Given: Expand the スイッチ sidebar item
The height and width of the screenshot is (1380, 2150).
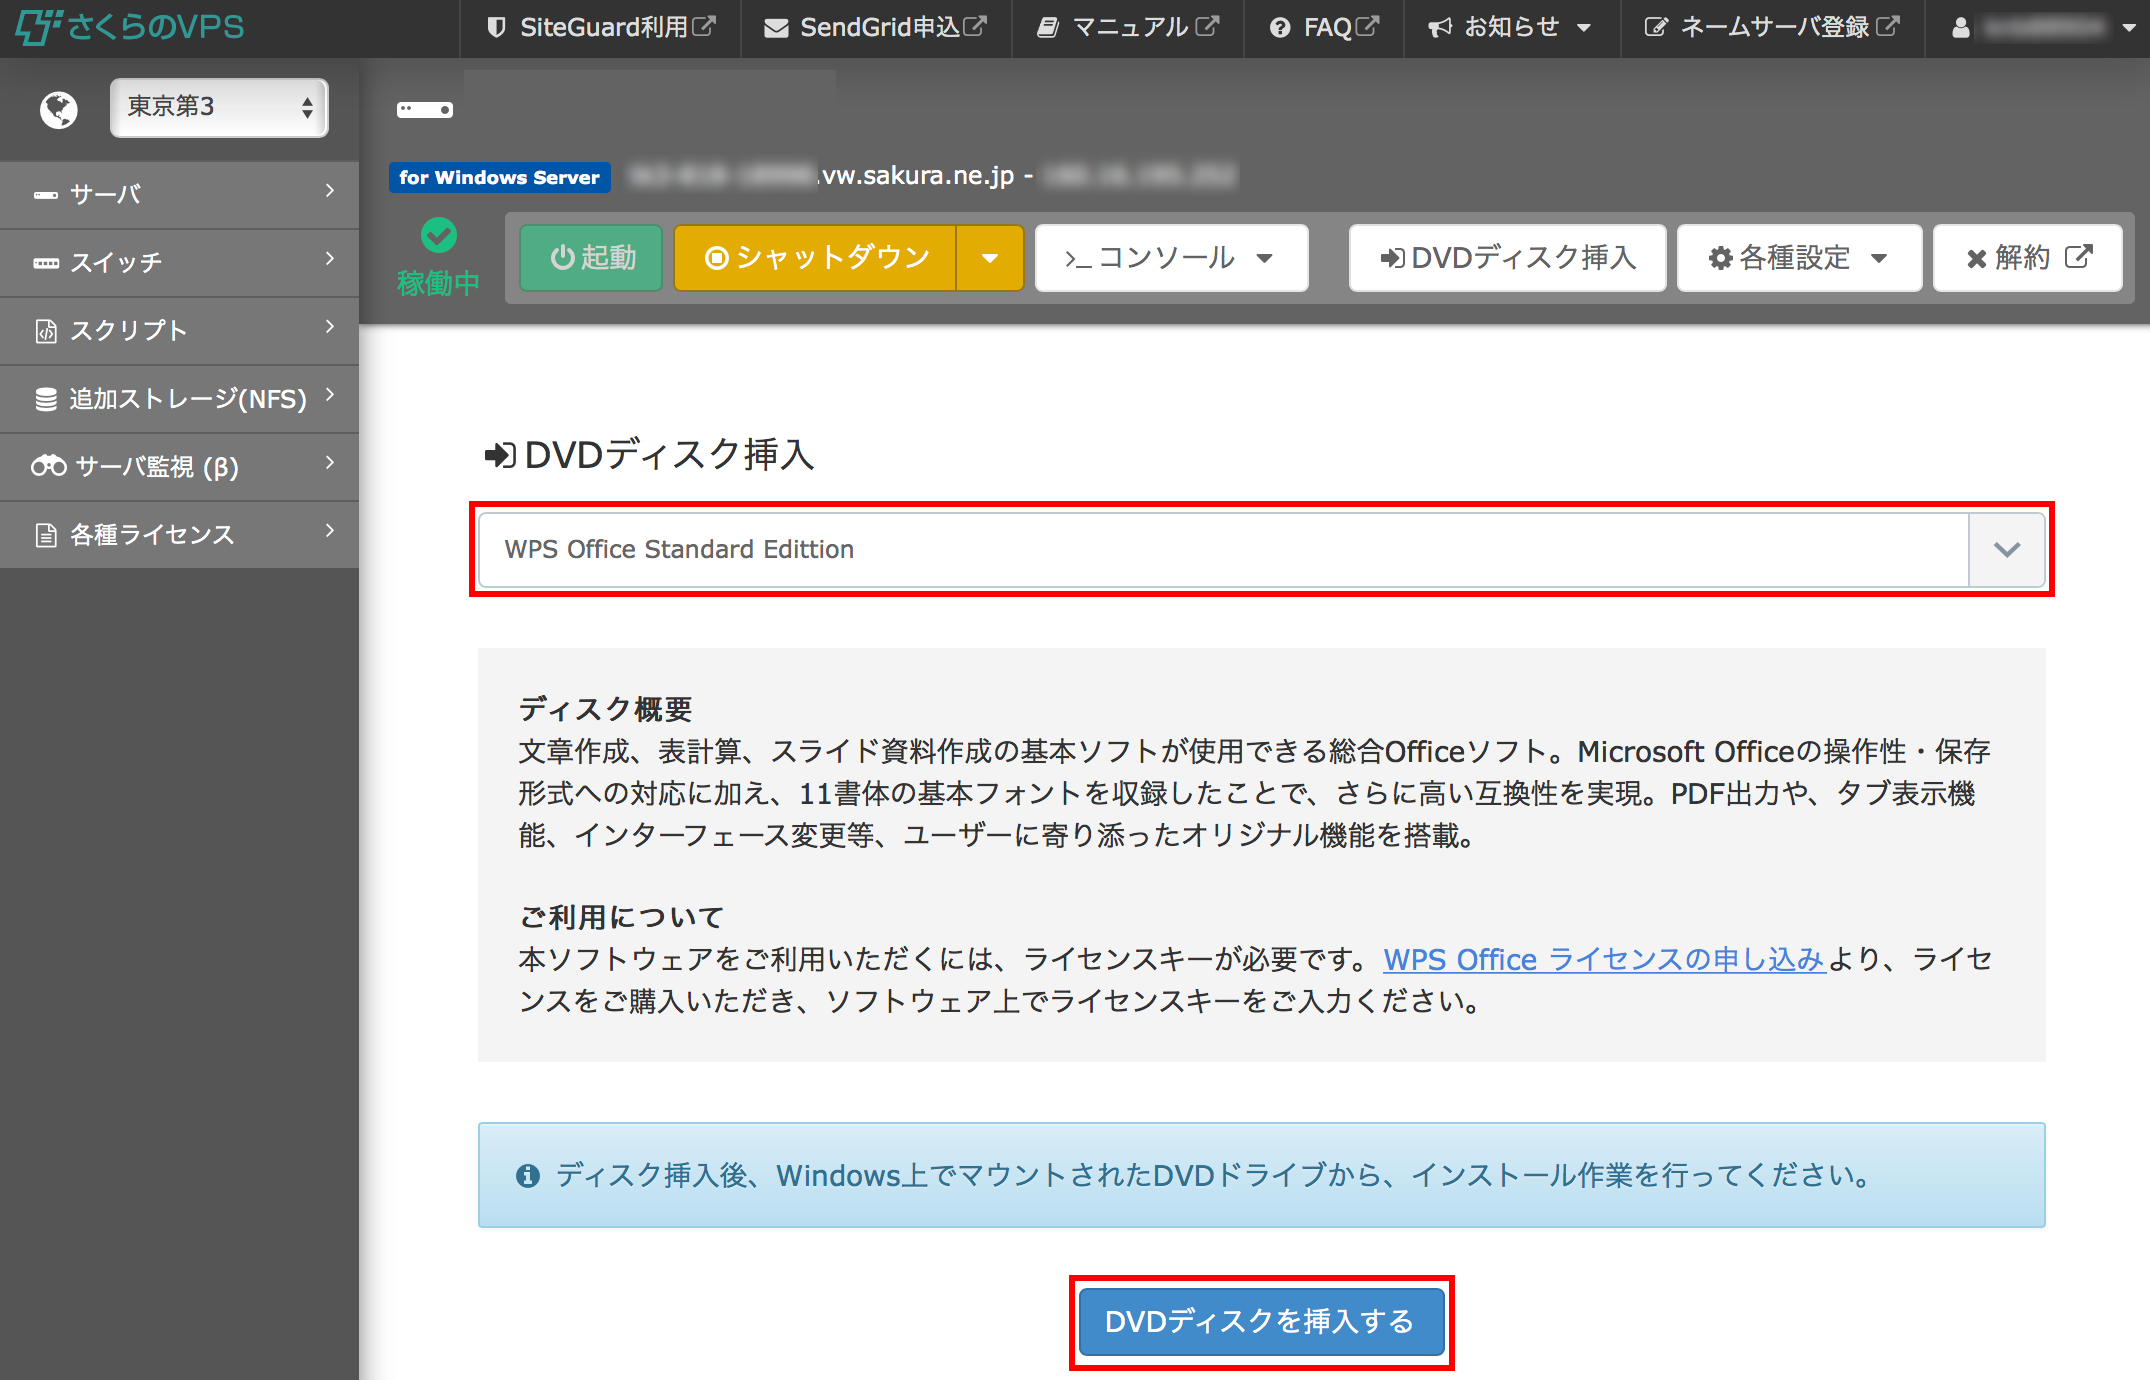Looking at the screenshot, I should 179,262.
